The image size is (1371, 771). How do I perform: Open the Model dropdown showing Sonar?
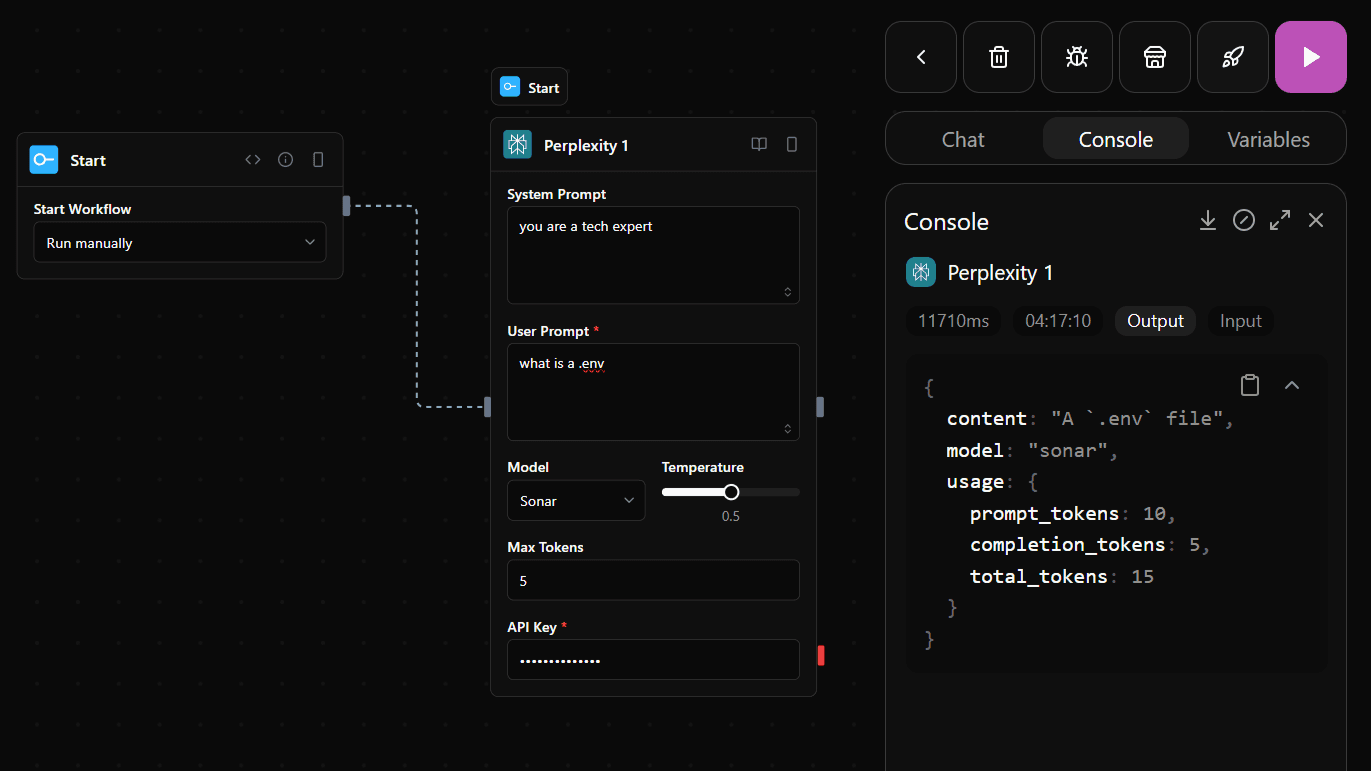point(576,500)
